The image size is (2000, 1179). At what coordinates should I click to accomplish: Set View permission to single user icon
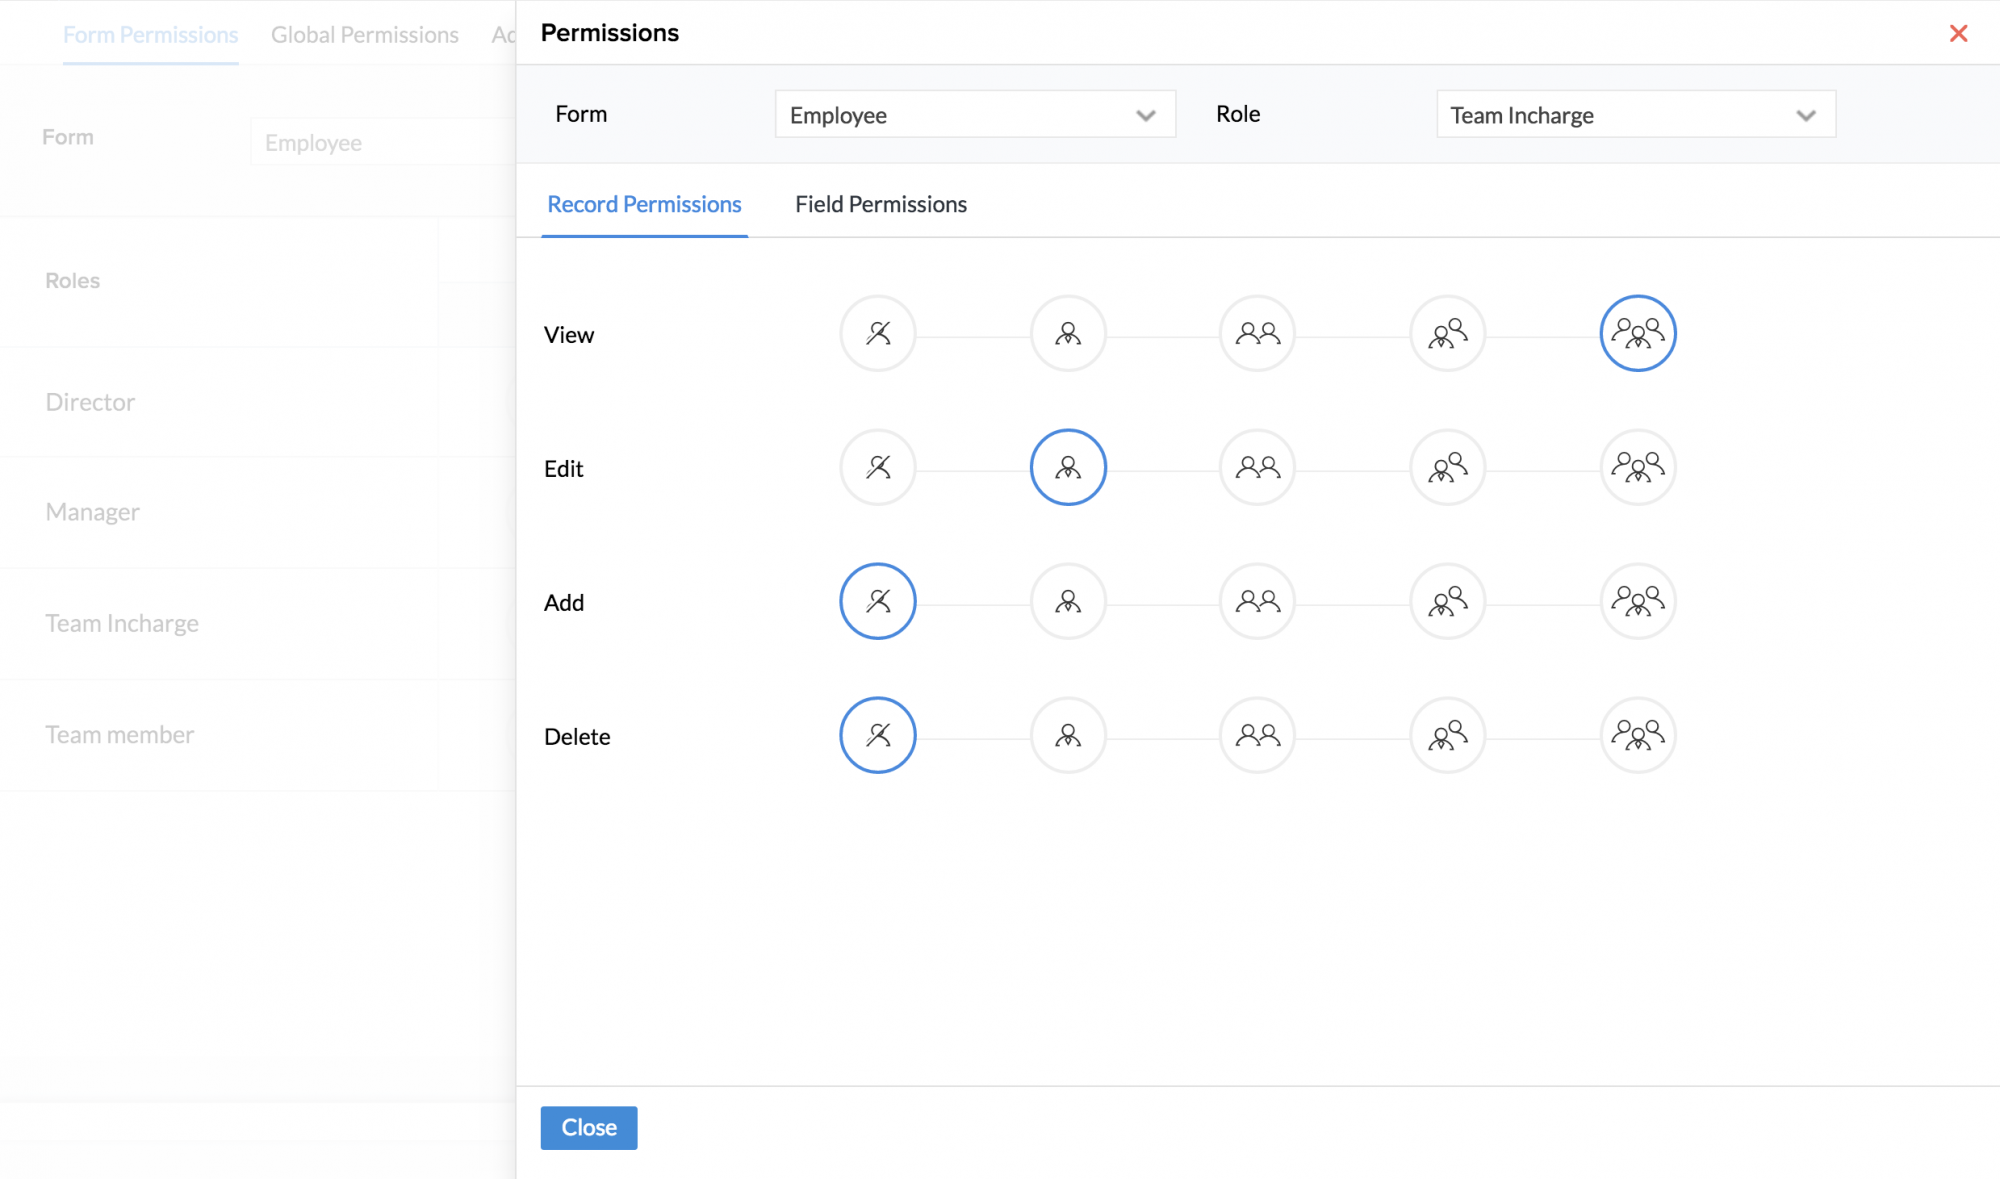coord(1067,333)
